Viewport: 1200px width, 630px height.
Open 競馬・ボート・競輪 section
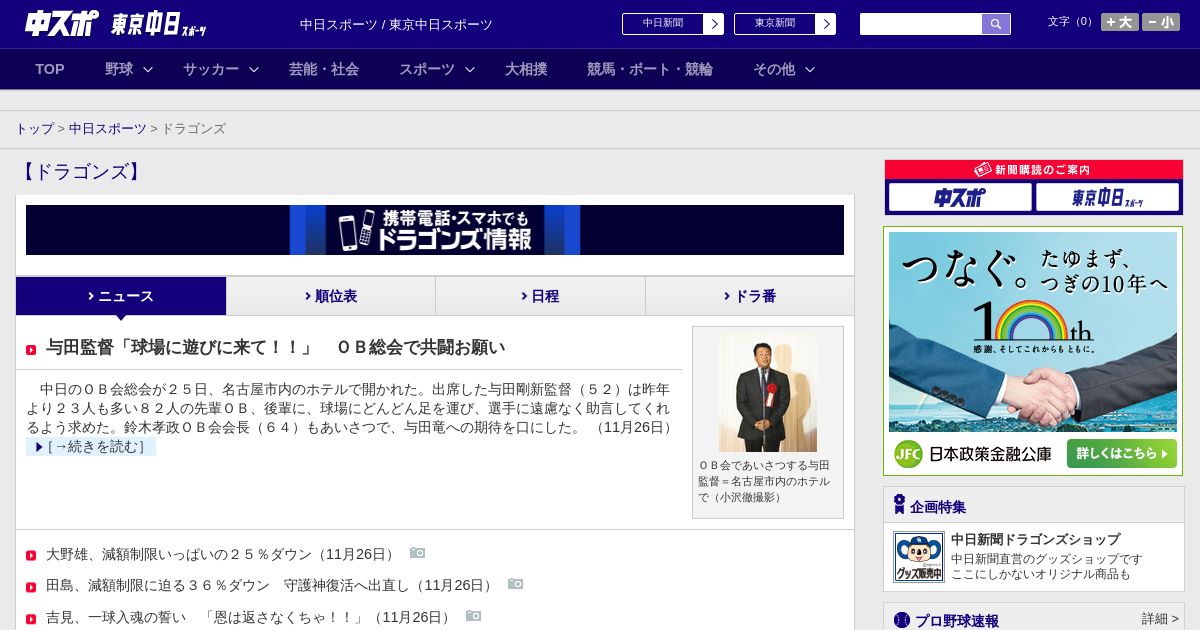(x=650, y=69)
